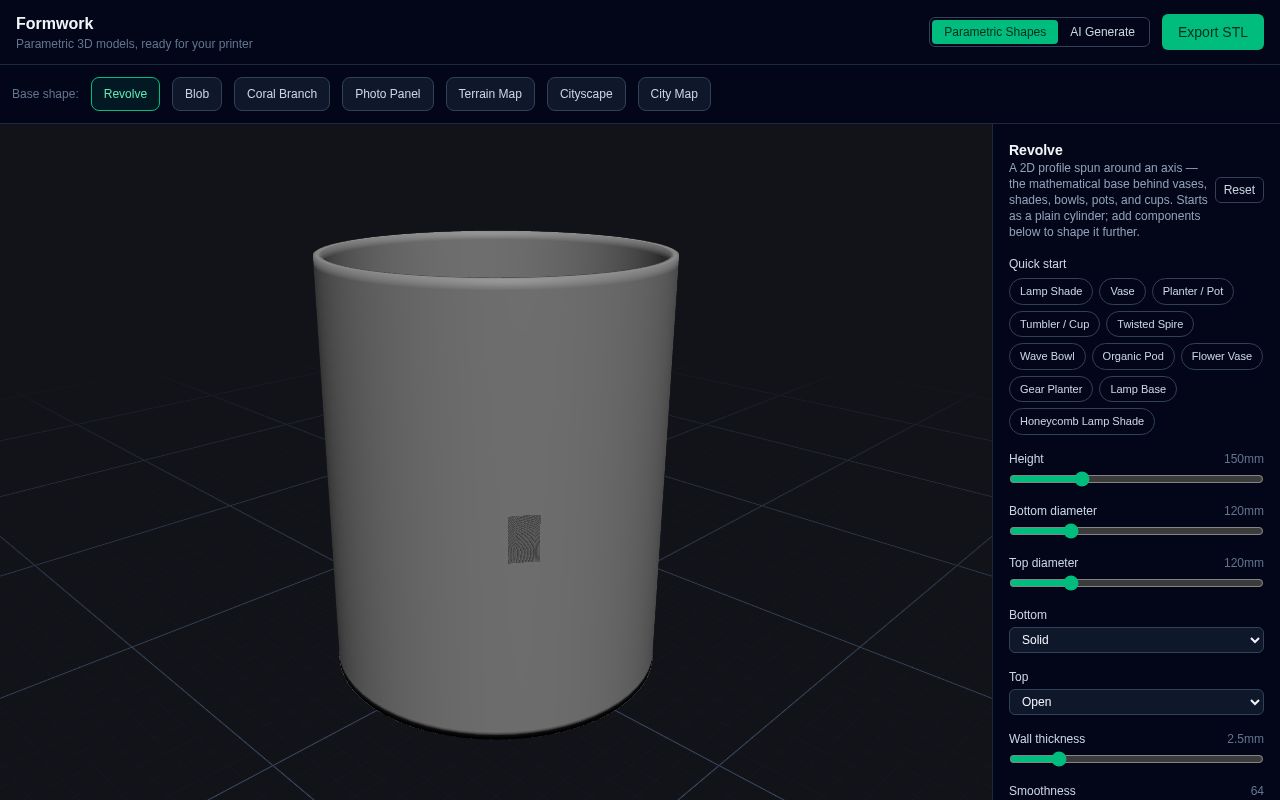Switch to Parametric Shapes mode
Viewport: 1280px width, 800px height.
[x=995, y=32]
